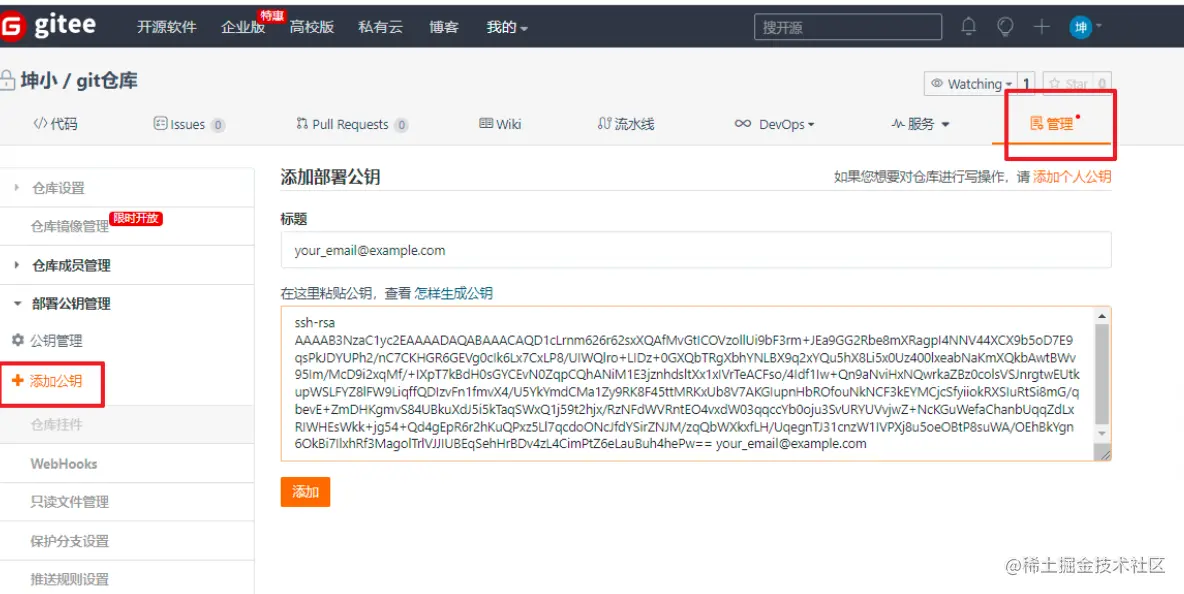Image resolution: width=1184 pixels, height=594 pixels.
Task: Click inside the public key textarea
Action: click(x=687, y=383)
